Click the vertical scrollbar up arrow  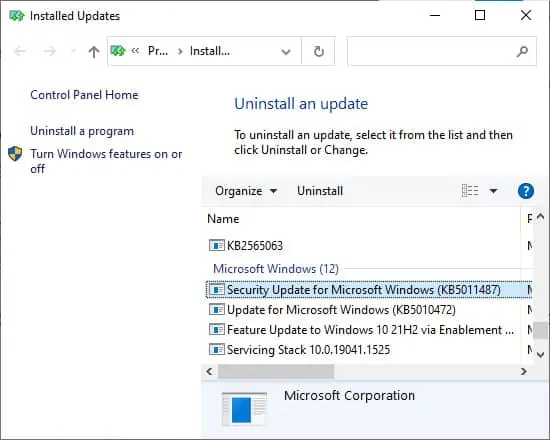tap(541, 217)
